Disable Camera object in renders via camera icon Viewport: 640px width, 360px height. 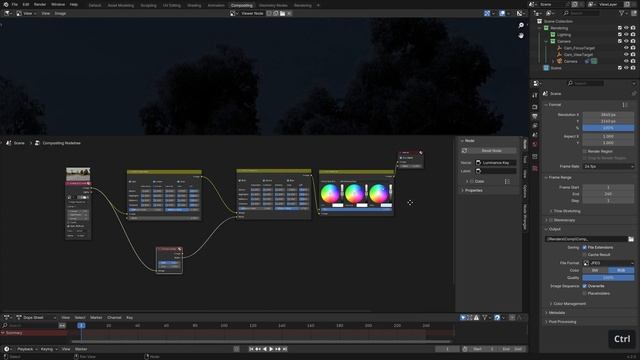pos(633,61)
